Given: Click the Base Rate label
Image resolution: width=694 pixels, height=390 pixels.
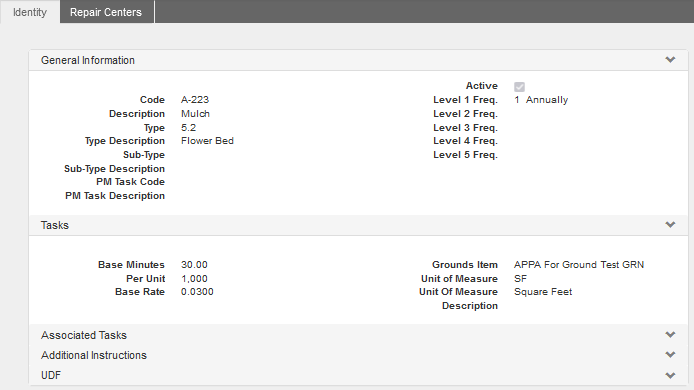Looking at the screenshot, I should click(x=140, y=292).
